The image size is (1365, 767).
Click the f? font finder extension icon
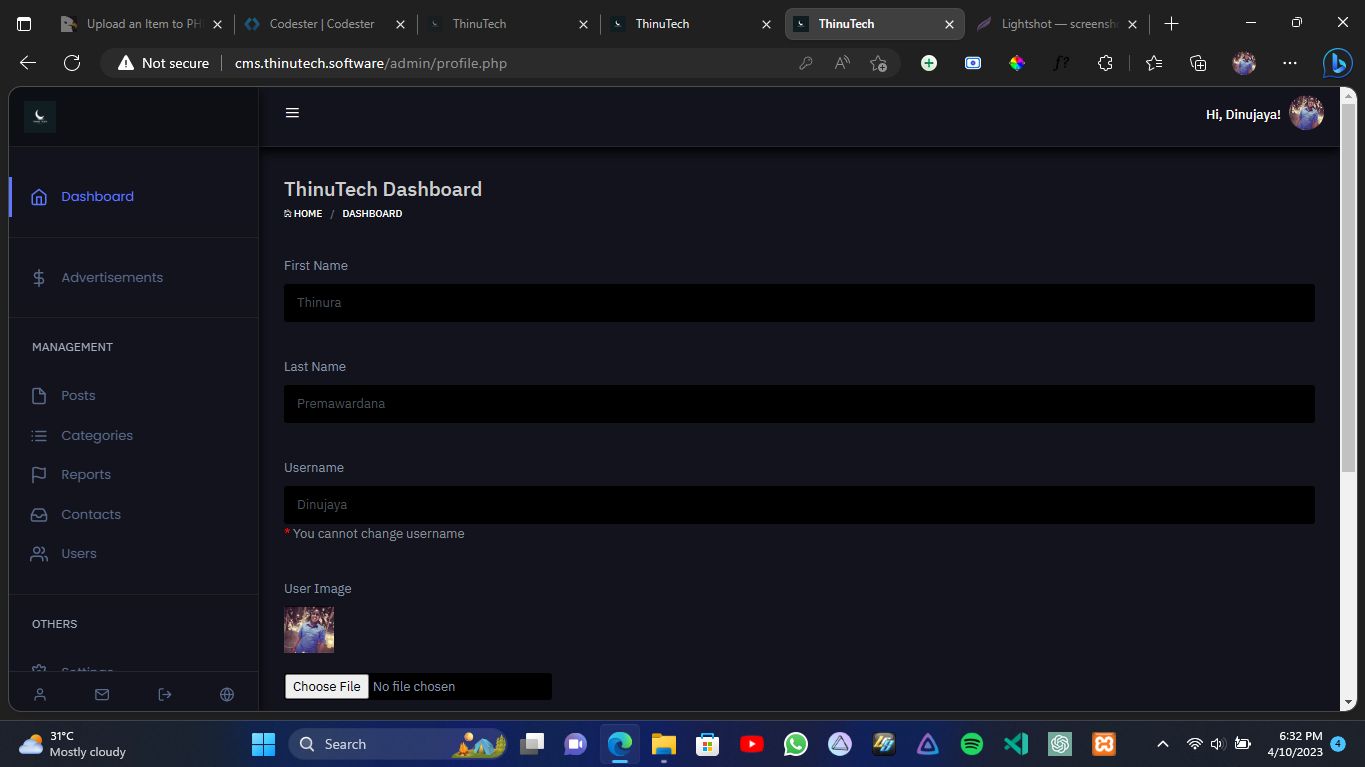pyautogui.click(x=1061, y=63)
